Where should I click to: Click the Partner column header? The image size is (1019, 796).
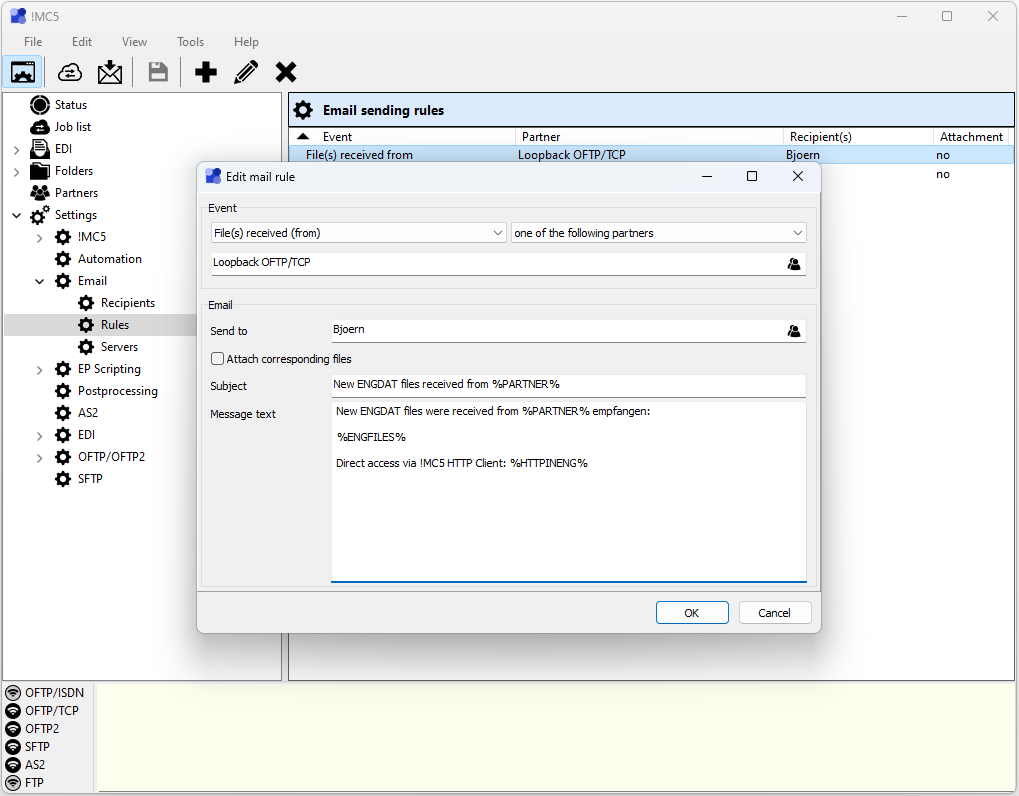pos(650,136)
